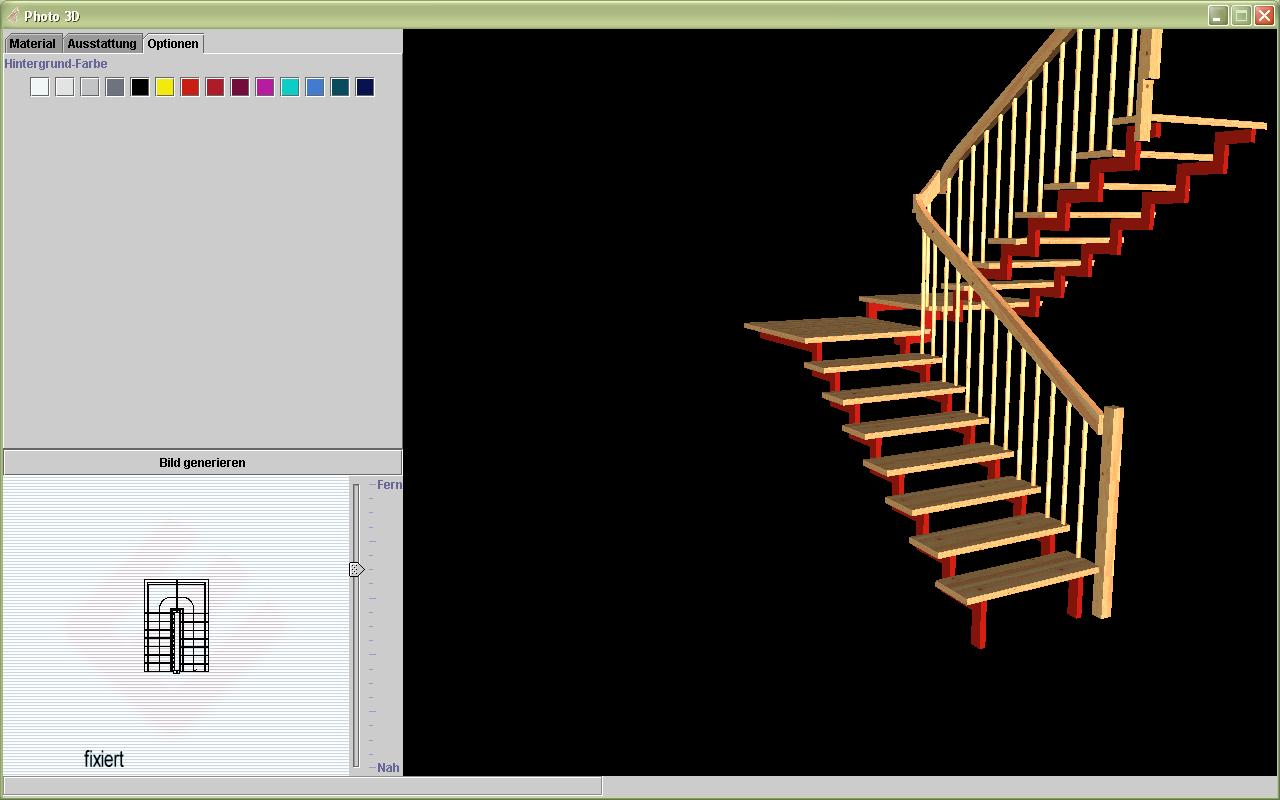Open the Ausstattung tab
Screen dimensions: 1280x800
(102, 44)
